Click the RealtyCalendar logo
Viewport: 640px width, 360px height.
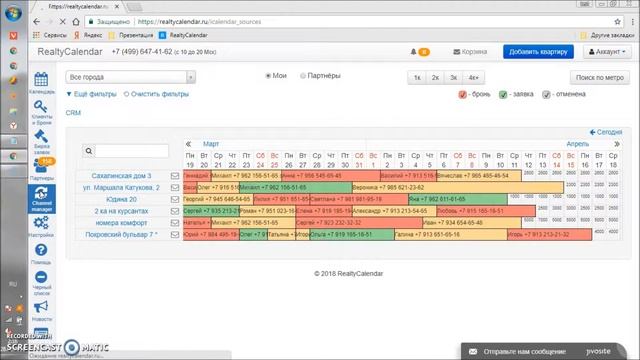(x=70, y=52)
